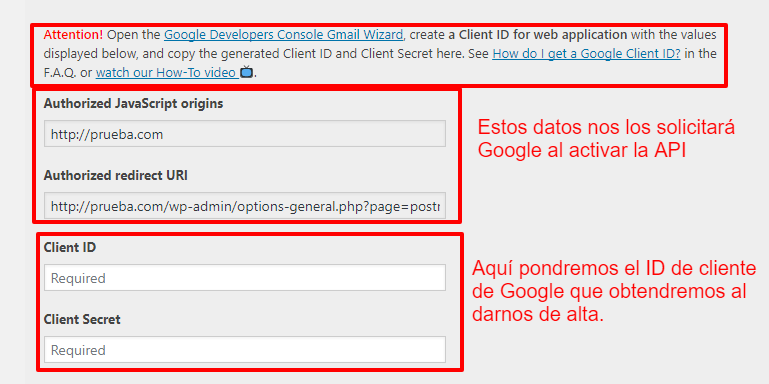
Task: Open the Google Developers Console Gmail Wizard link
Action: point(283,35)
